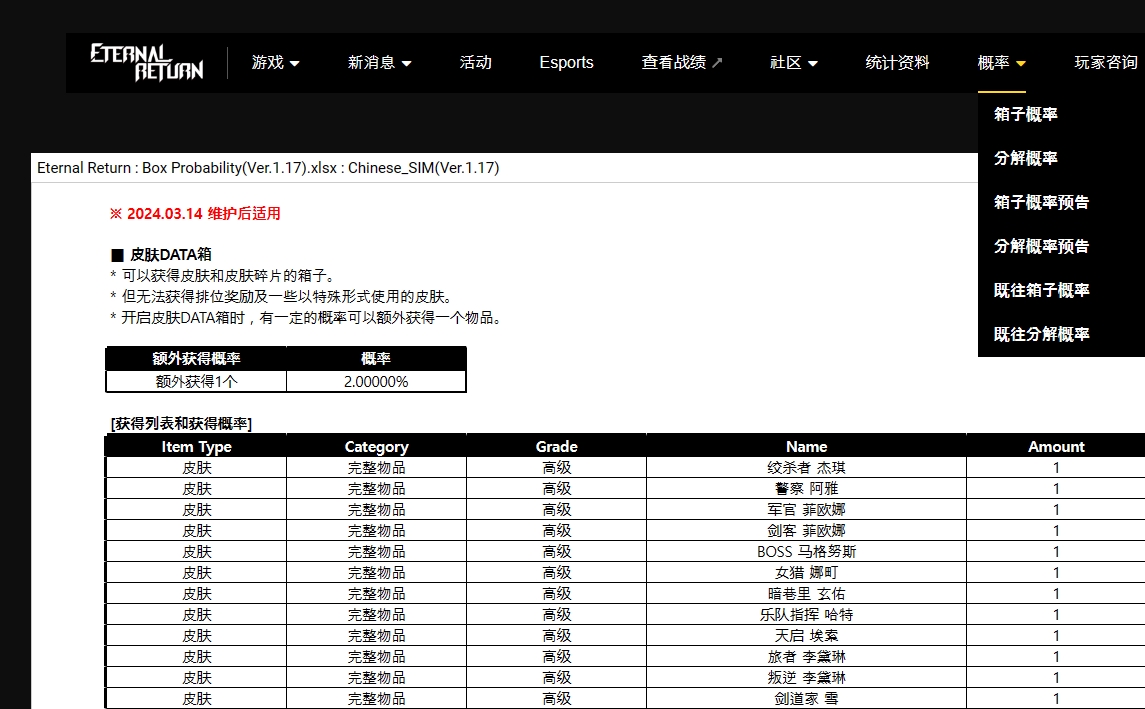The height and width of the screenshot is (709, 1145).
Task: Click the BOSS 马格努斯 name cell
Action: point(806,552)
